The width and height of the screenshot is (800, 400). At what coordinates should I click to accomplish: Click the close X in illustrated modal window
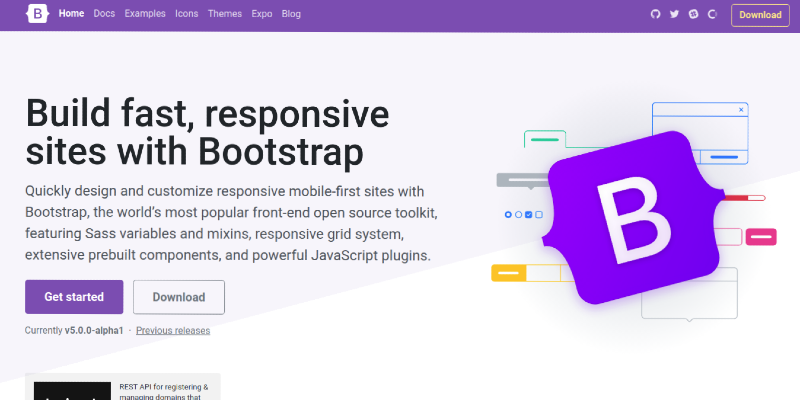tap(740, 109)
